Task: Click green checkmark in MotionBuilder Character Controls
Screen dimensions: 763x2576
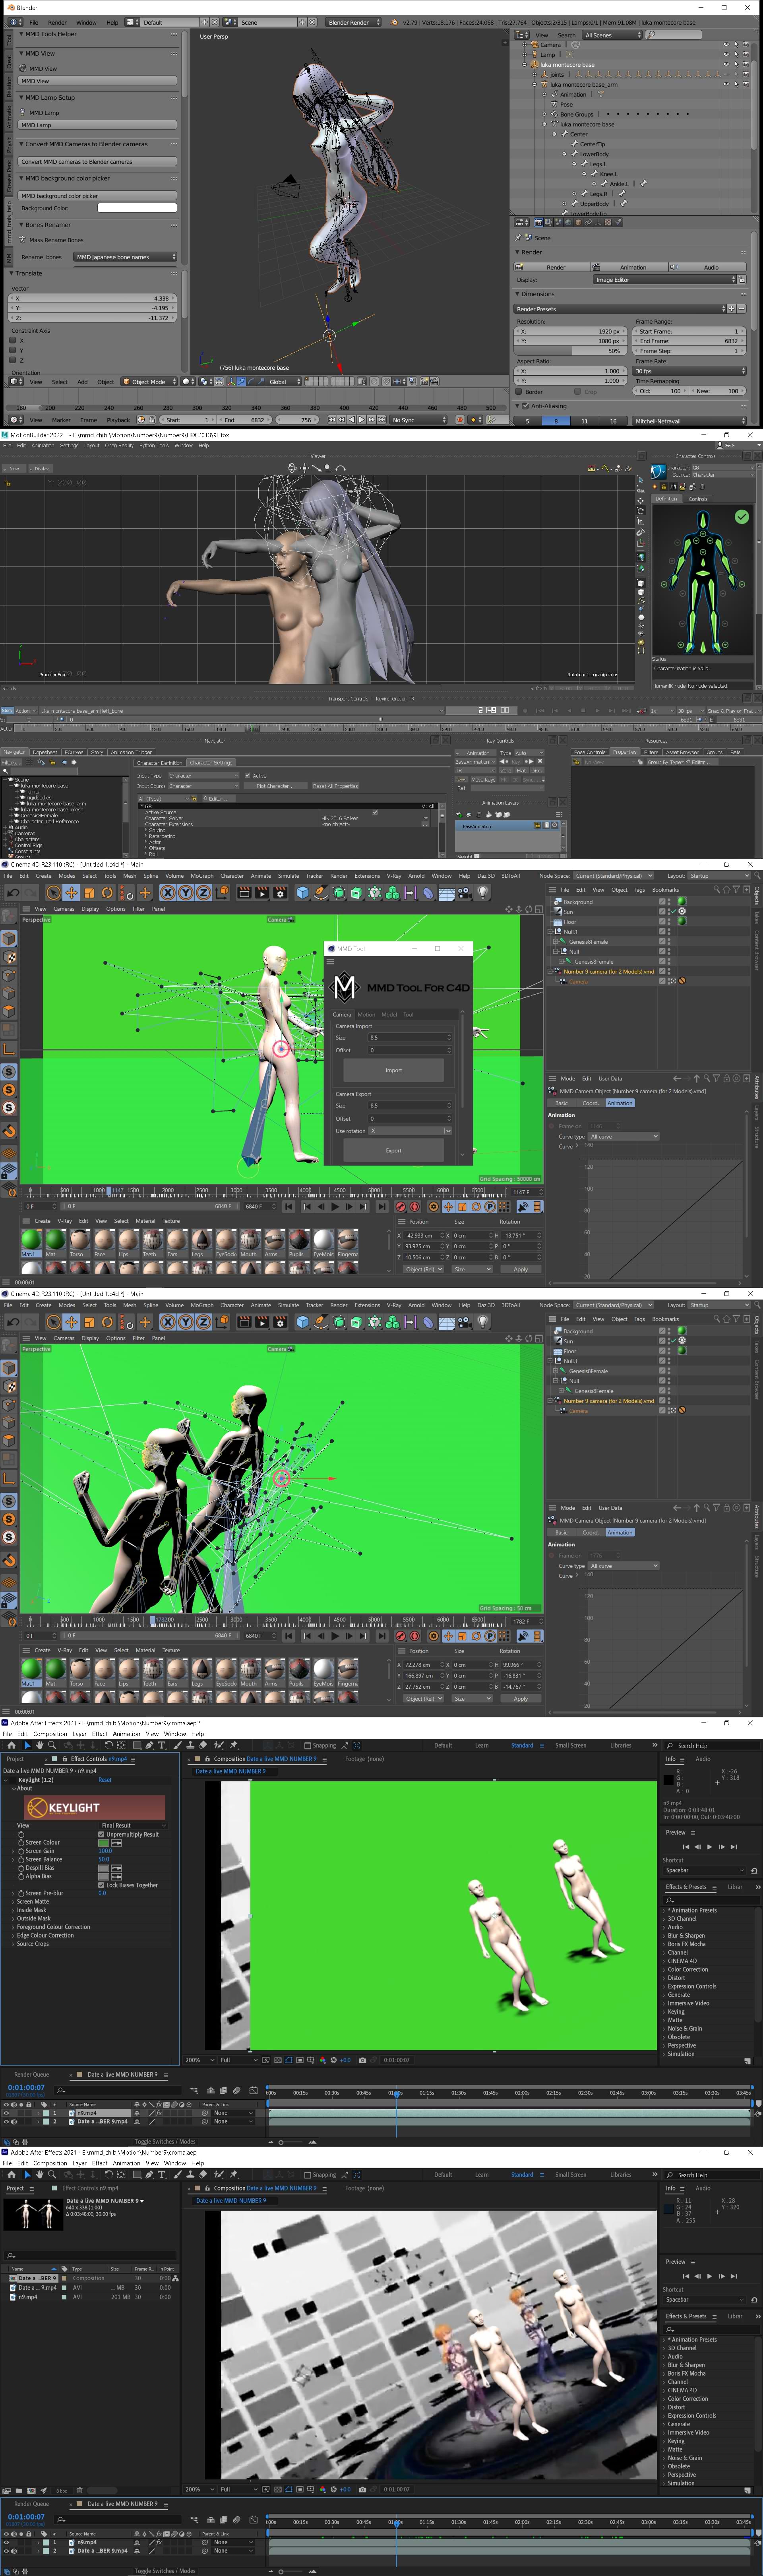Action: click(741, 517)
